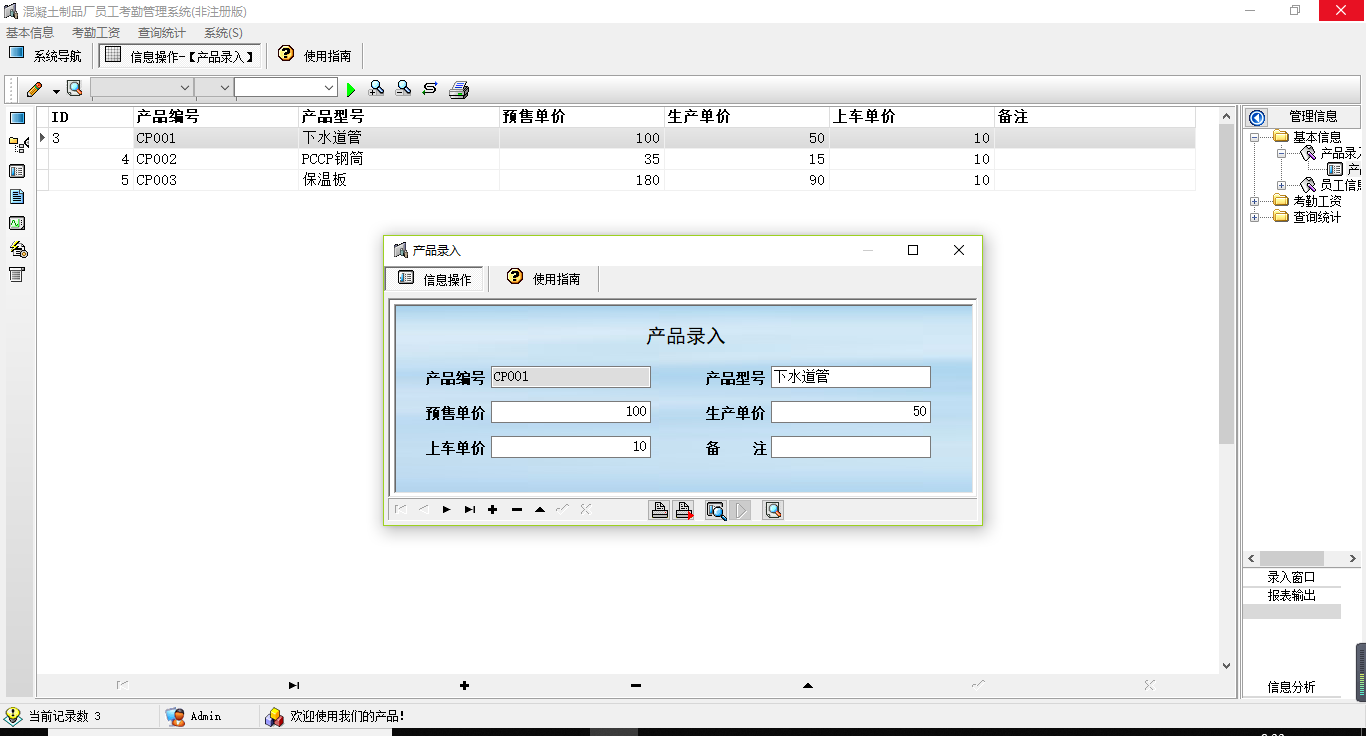This screenshot has width=1366, height=736.
Task: Jump to the last record in the bottom navigator
Action: pyautogui.click(x=294, y=685)
